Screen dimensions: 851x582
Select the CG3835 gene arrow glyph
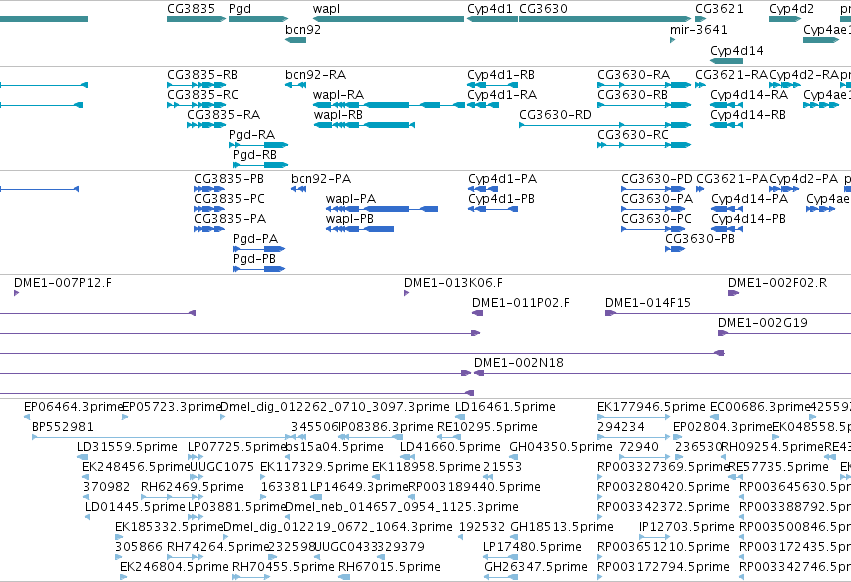point(196,19)
